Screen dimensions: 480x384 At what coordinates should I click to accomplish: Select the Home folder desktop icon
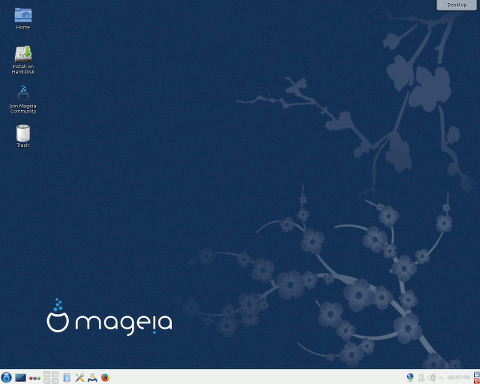click(x=23, y=19)
